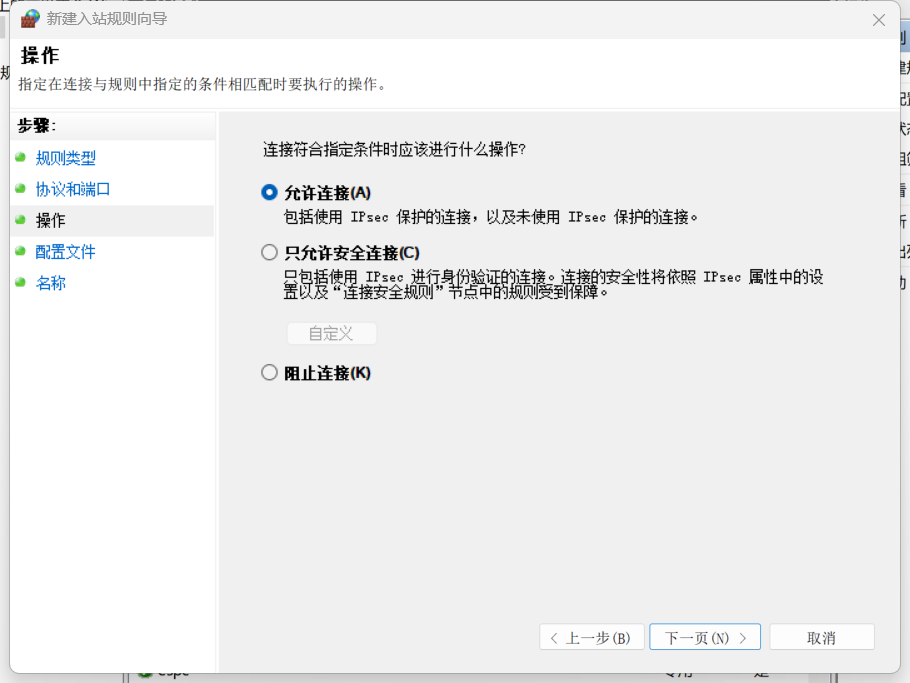Viewport: 910px width, 683px height.
Task: Click green bullet beside 规则类型
Action: click(20, 157)
